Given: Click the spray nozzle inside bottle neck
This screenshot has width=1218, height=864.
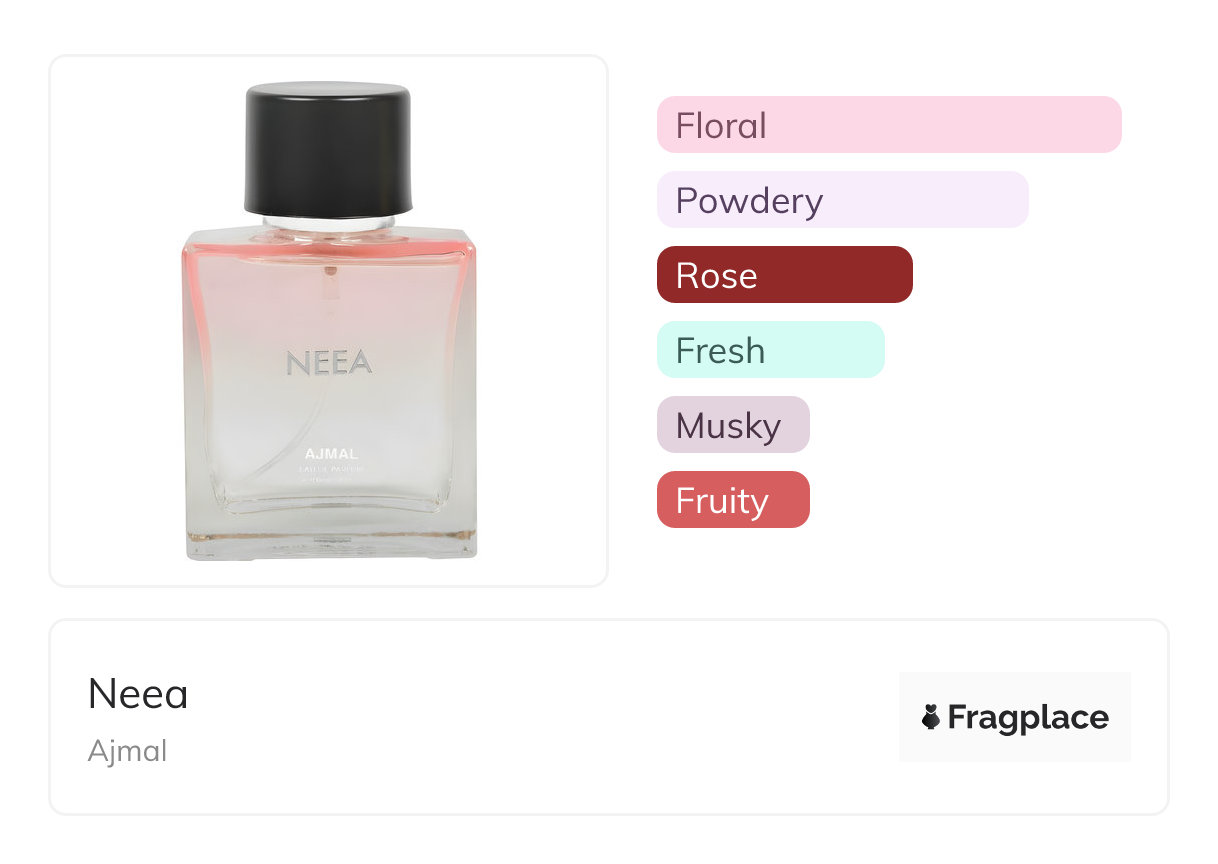Looking at the screenshot, I should click(x=330, y=272).
